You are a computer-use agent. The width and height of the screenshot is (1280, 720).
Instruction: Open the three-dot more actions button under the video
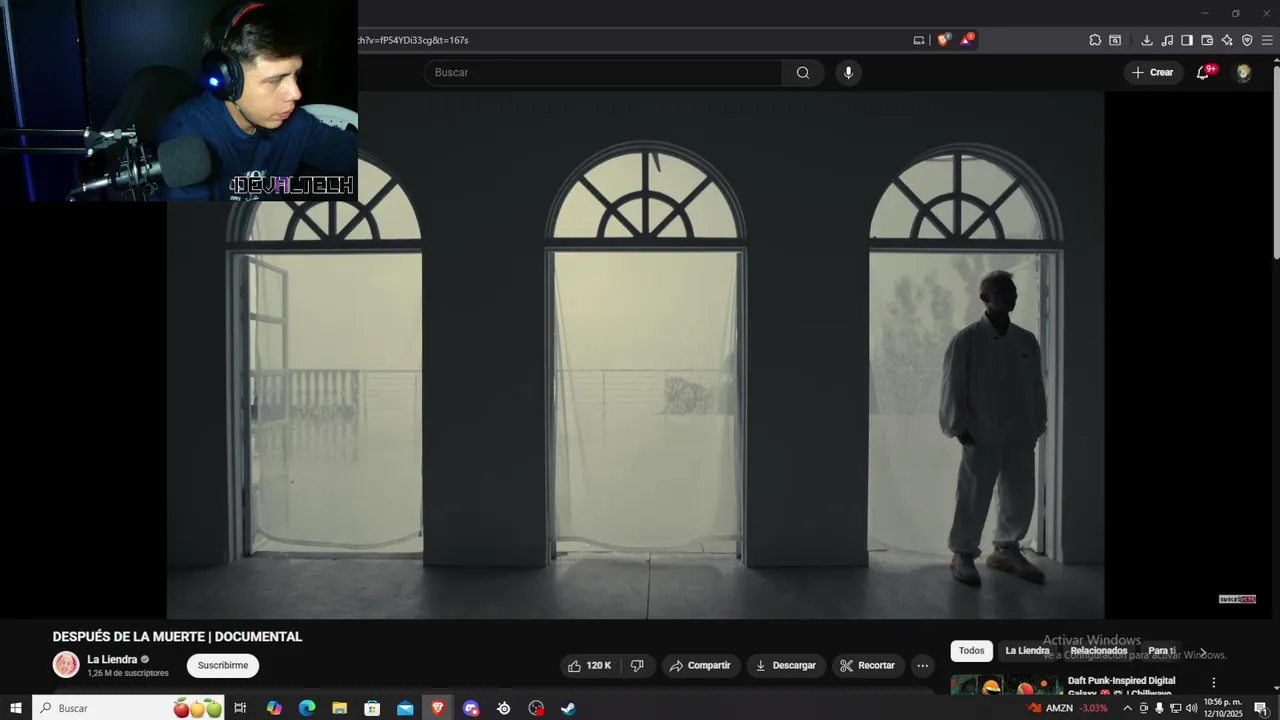coord(923,666)
